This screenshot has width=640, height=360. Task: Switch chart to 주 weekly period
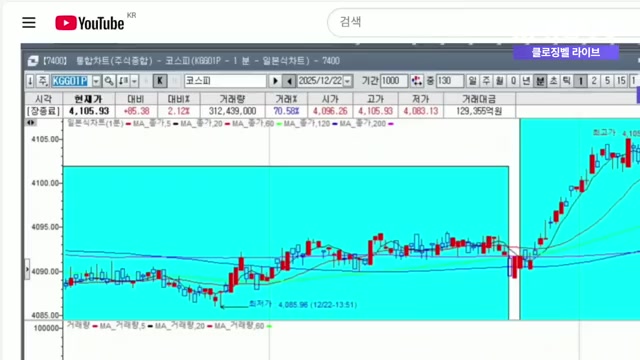[486, 81]
